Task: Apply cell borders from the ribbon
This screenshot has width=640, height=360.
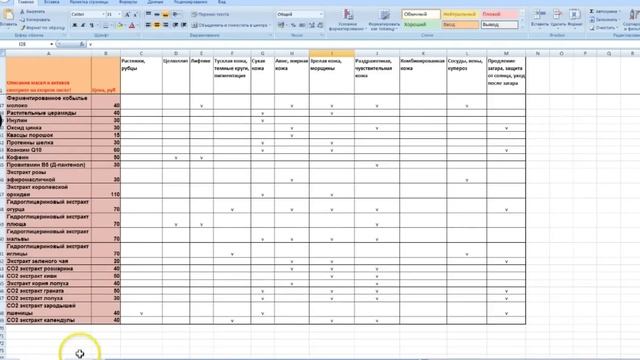Action: [106, 26]
